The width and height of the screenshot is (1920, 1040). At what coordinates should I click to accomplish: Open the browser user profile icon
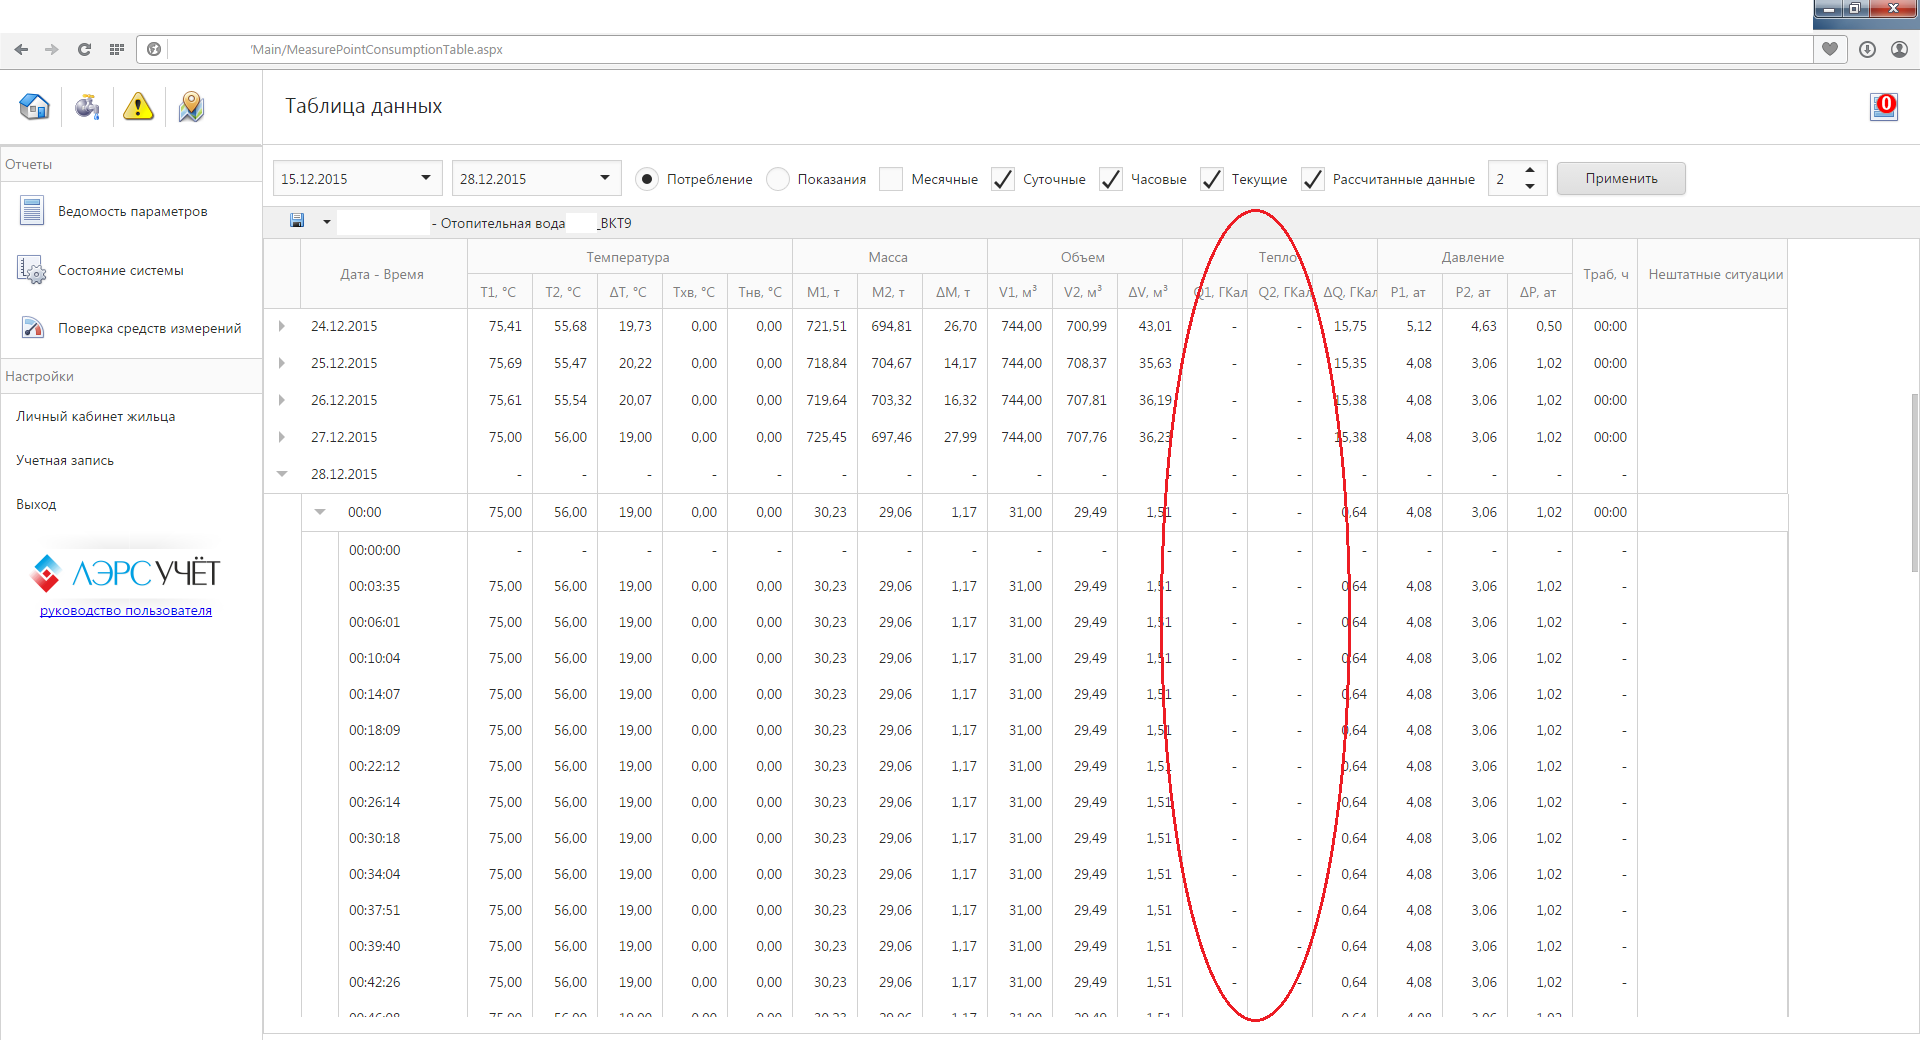tap(1899, 49)
